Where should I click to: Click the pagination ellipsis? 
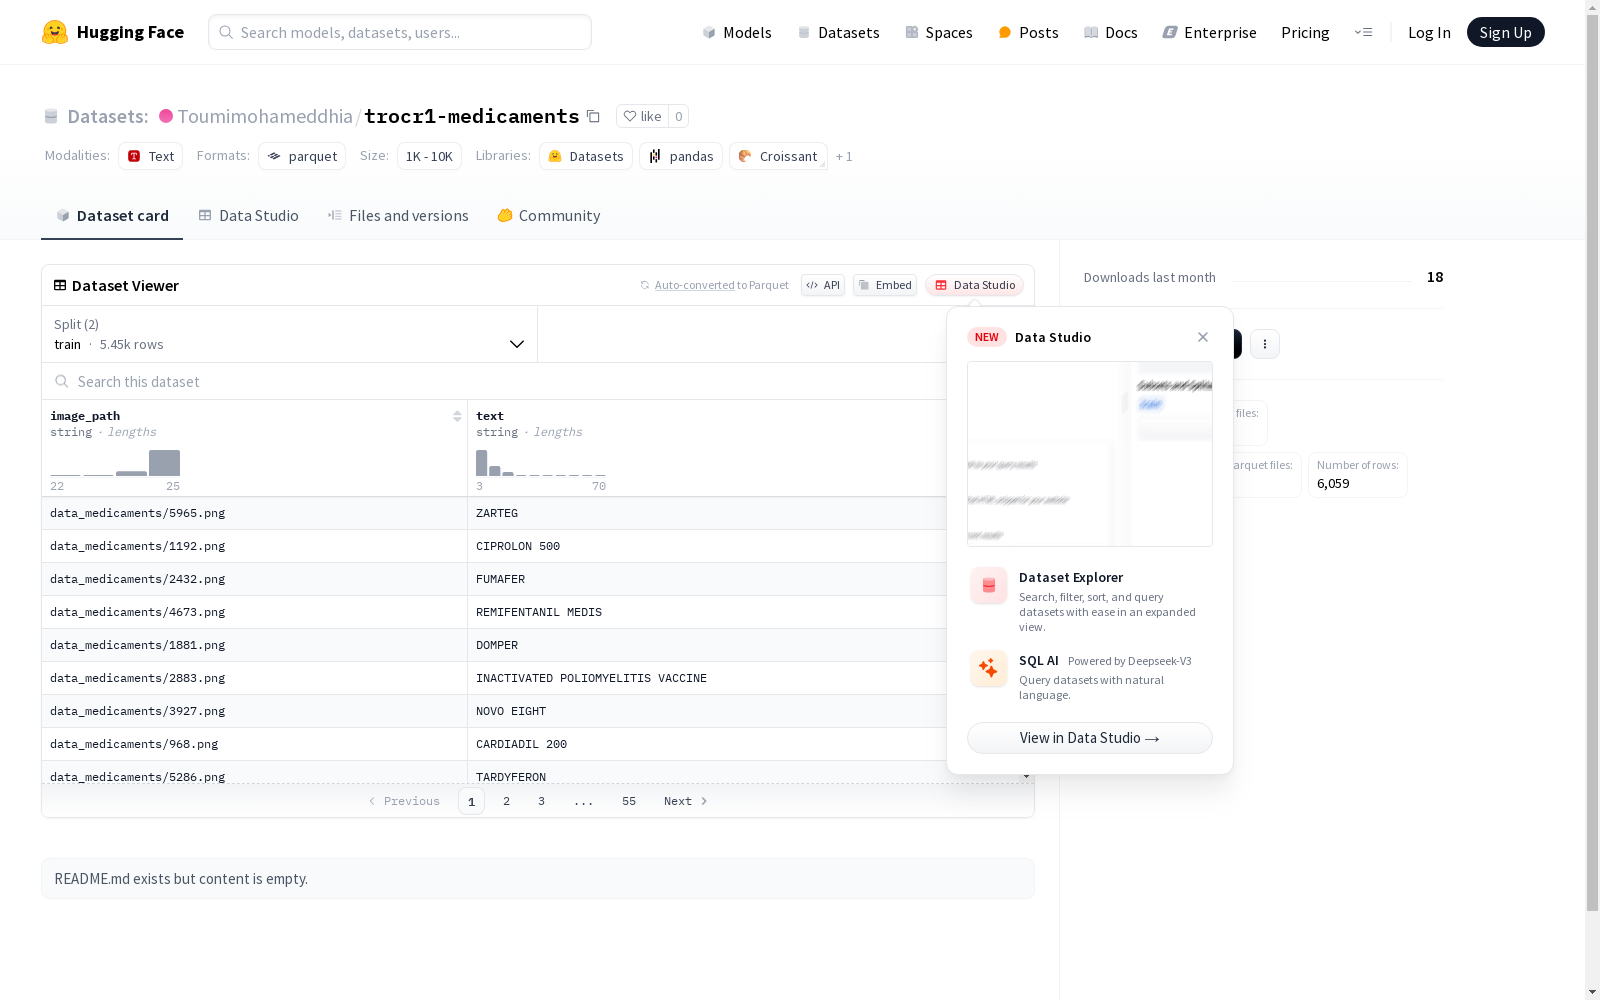pyautogui.click(x=584, y=801)
